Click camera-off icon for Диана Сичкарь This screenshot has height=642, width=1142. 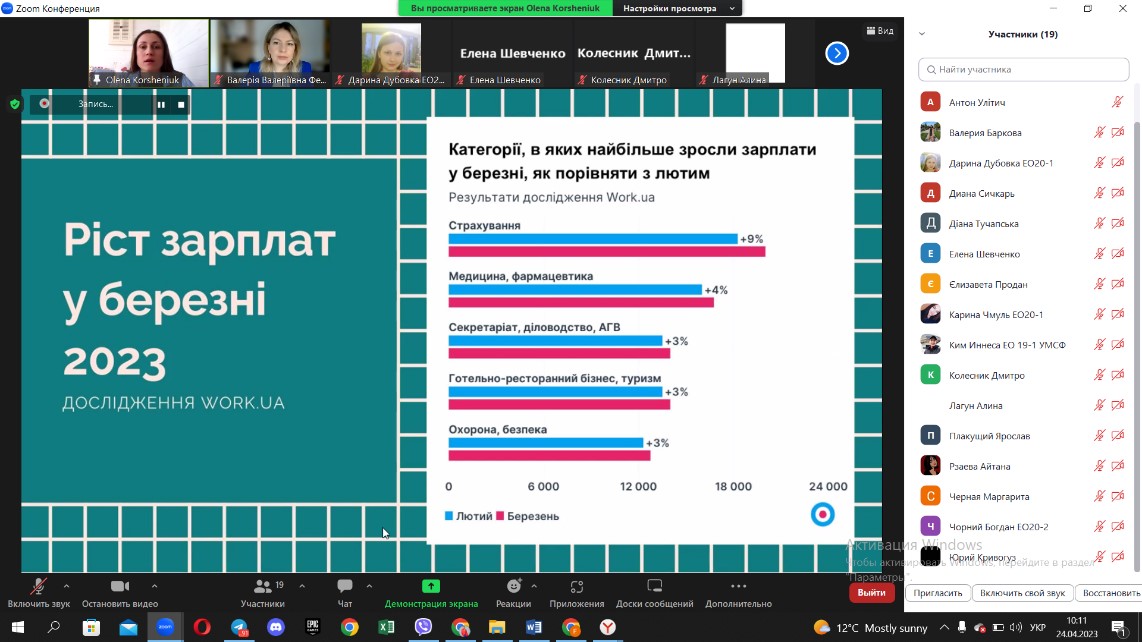click(x=1118, y=193)
